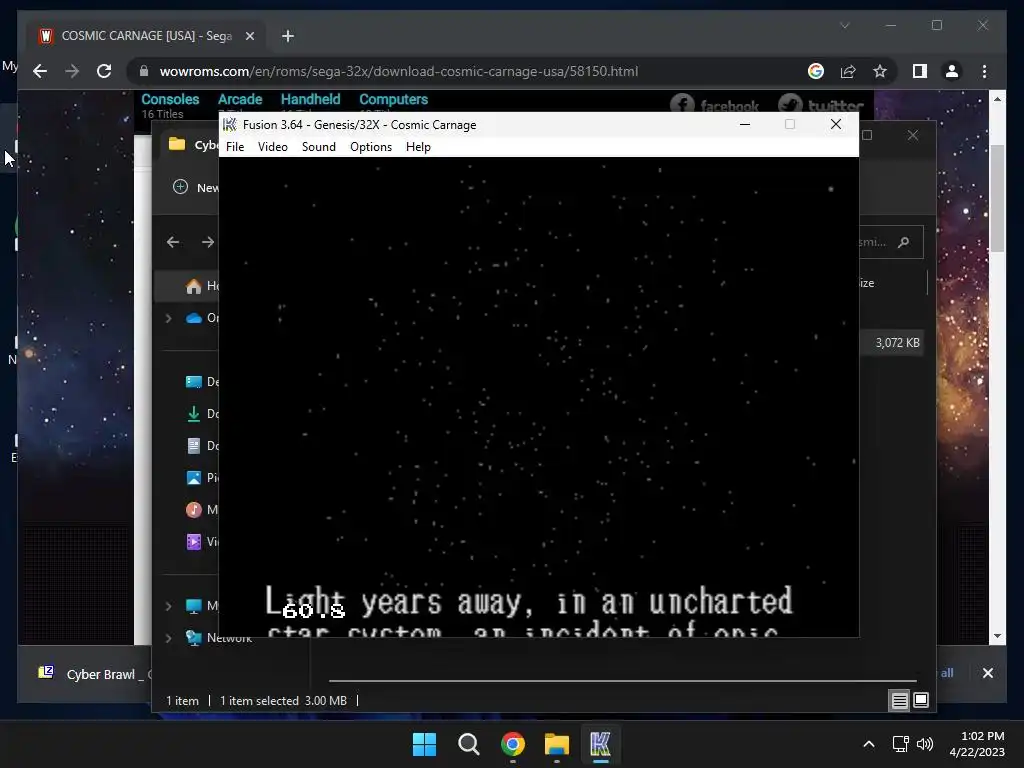The width and height of the screenshot is (1024, 768).
Task: Open the Arcade link on wowroms
Action: pos(240,99)
